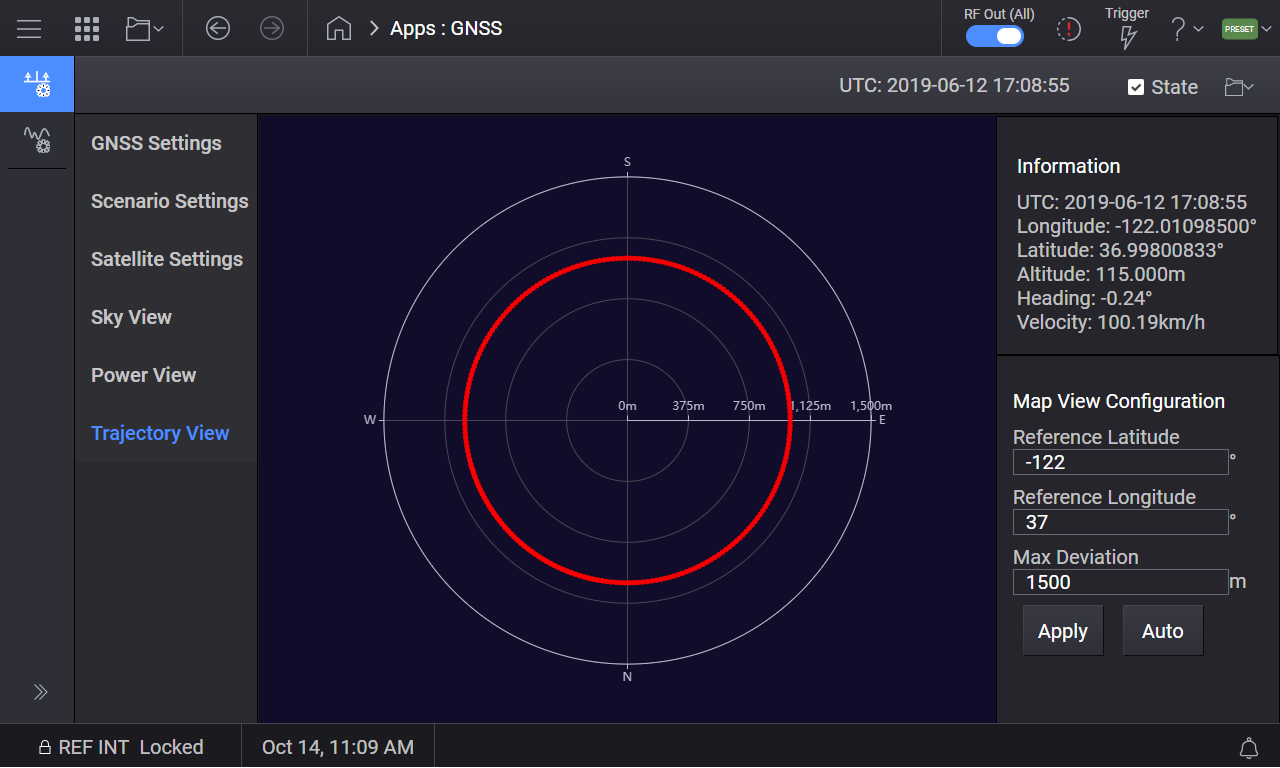Uncheck the State checkbox
This screenshot has height=768, width=1280.
point(1136,87)
